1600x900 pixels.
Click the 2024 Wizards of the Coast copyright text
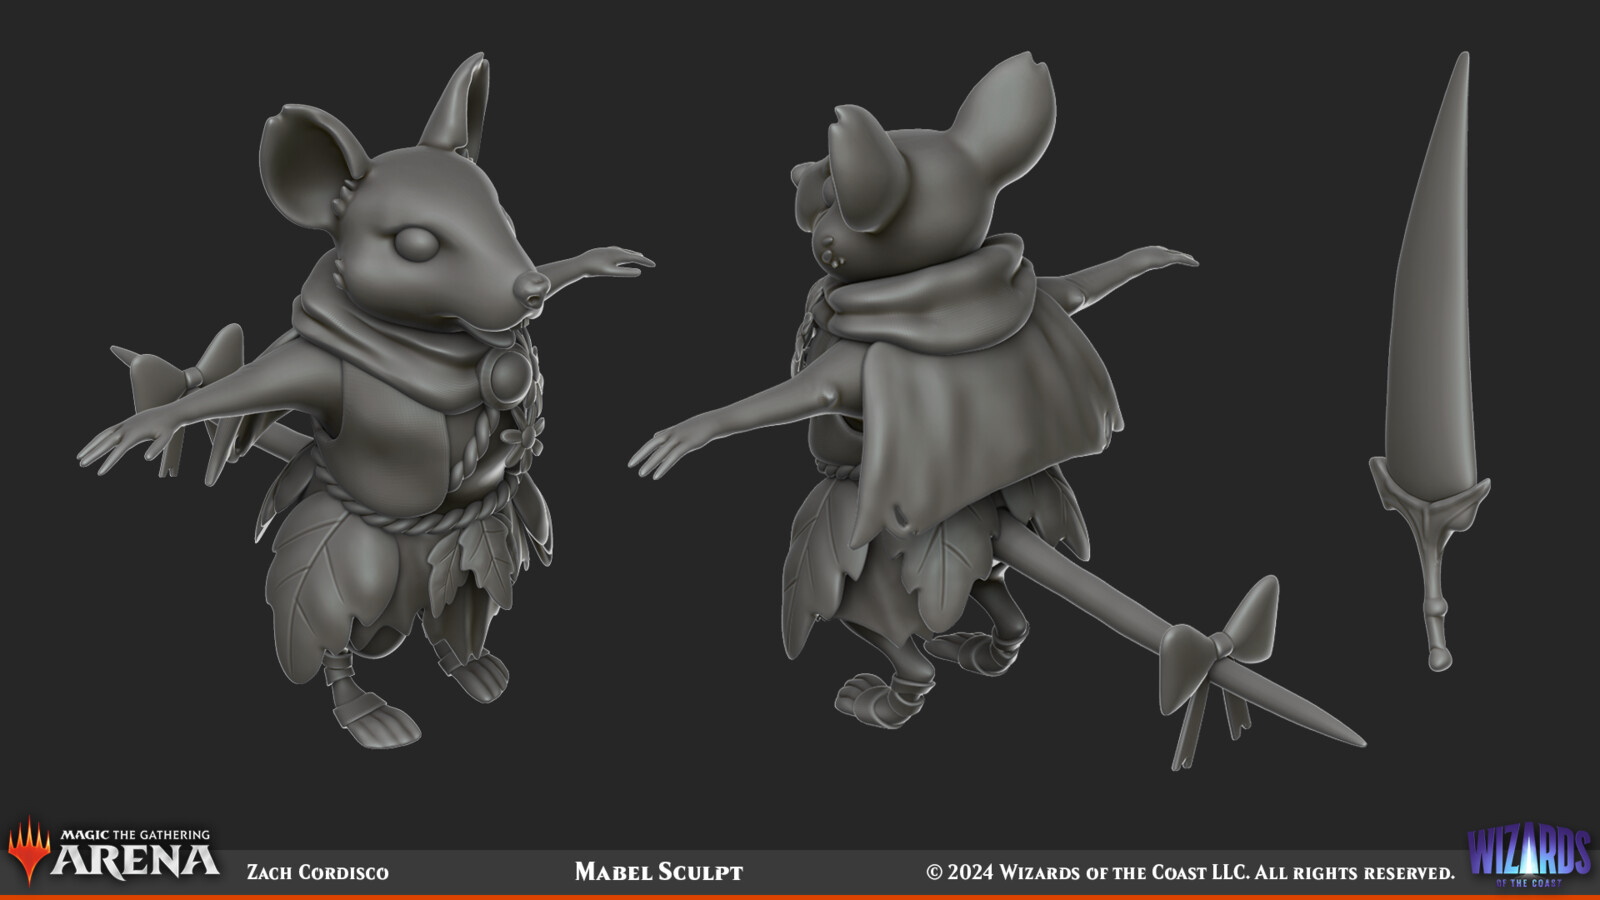coord(1190,872)
